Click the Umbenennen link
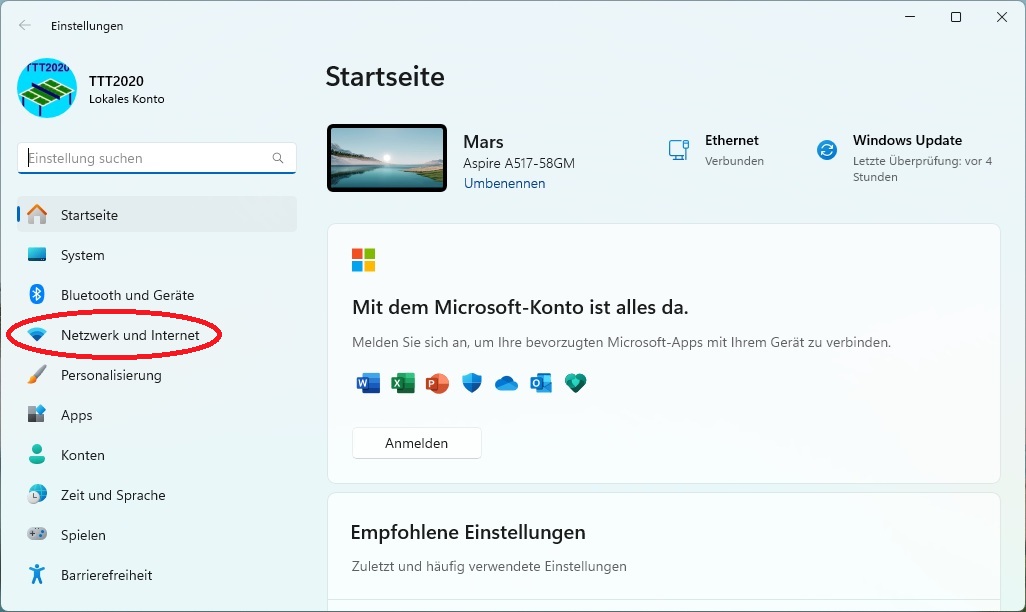 pyautogui.click(x=504, y=183)
